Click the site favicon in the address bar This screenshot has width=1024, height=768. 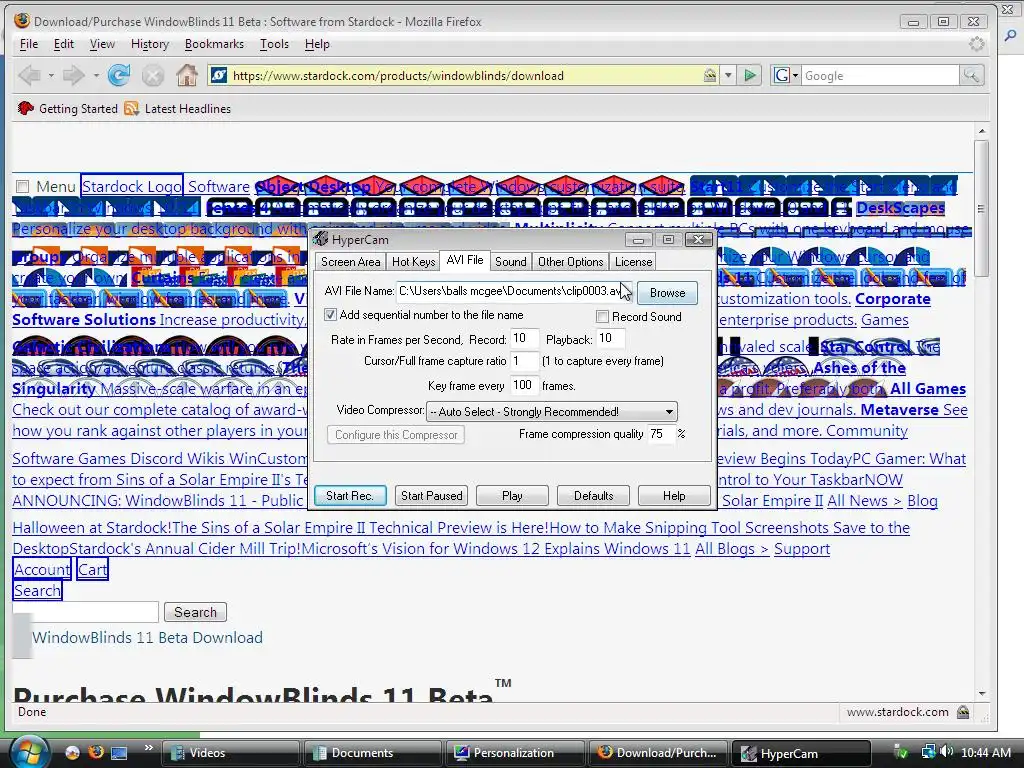[219, 76]
